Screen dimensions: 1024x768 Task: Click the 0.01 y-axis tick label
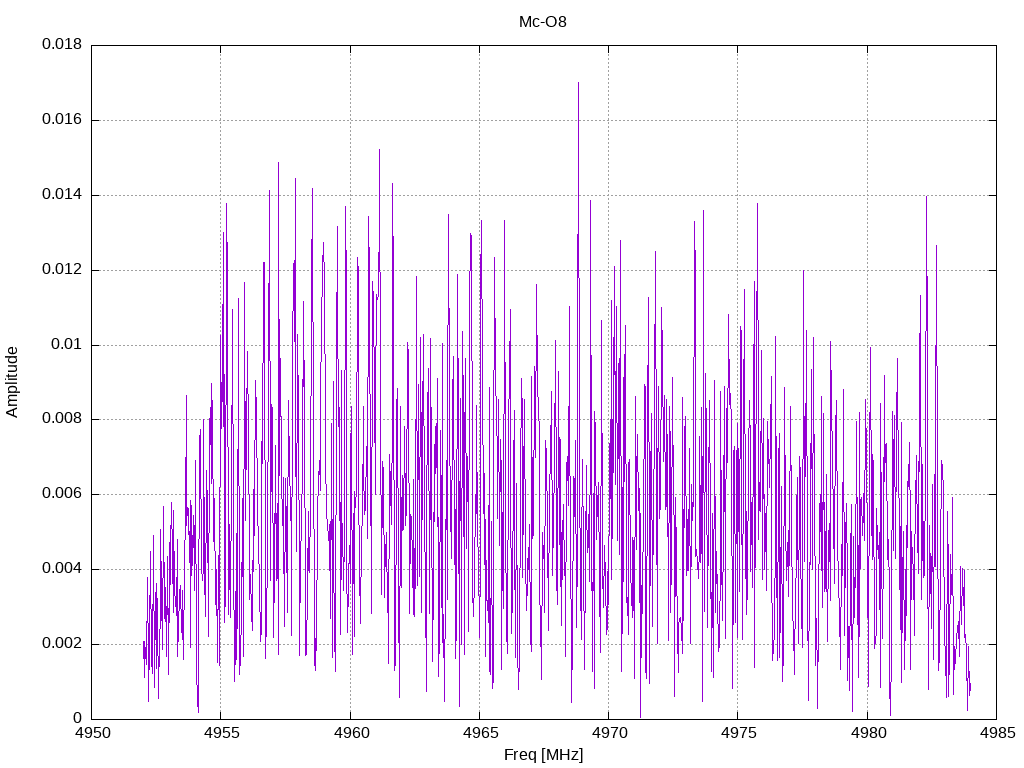pyautogui.click(x=67, y=344)
